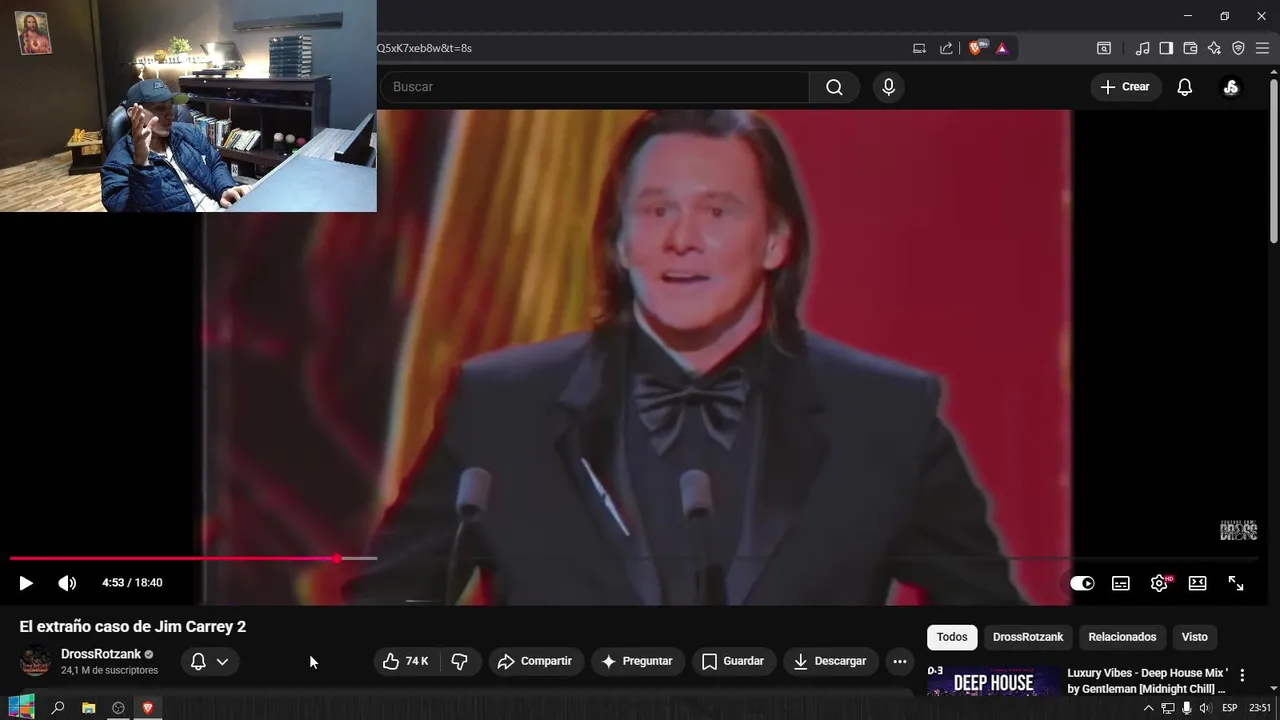Enter fullscreen with the expand arrows icon
Screen dimensions: 1280x720
click(1236, 583)
